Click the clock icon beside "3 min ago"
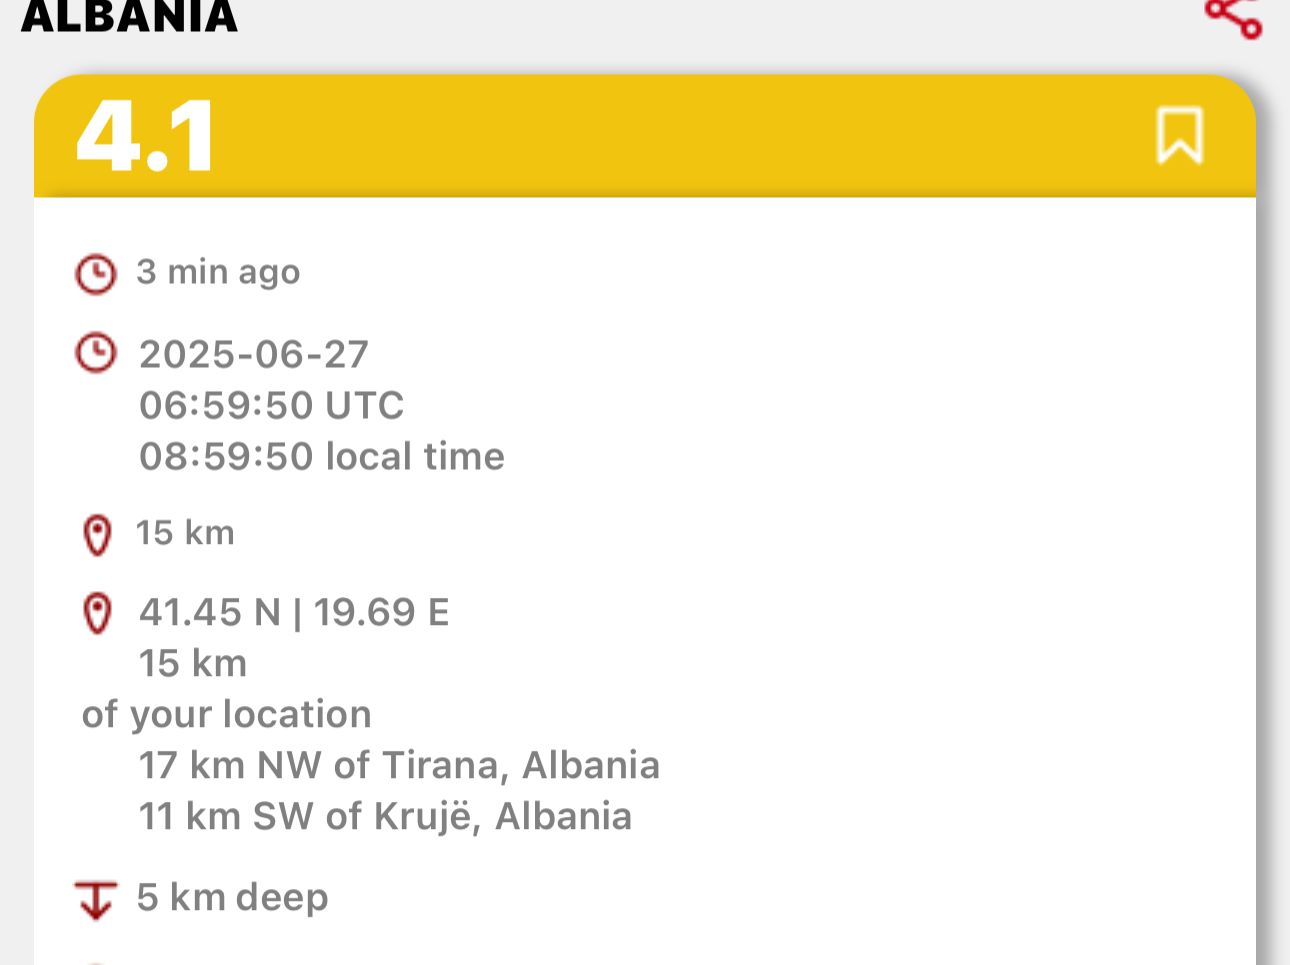The height and width of the screenshot is (965, 1290). tap(96, 273)
